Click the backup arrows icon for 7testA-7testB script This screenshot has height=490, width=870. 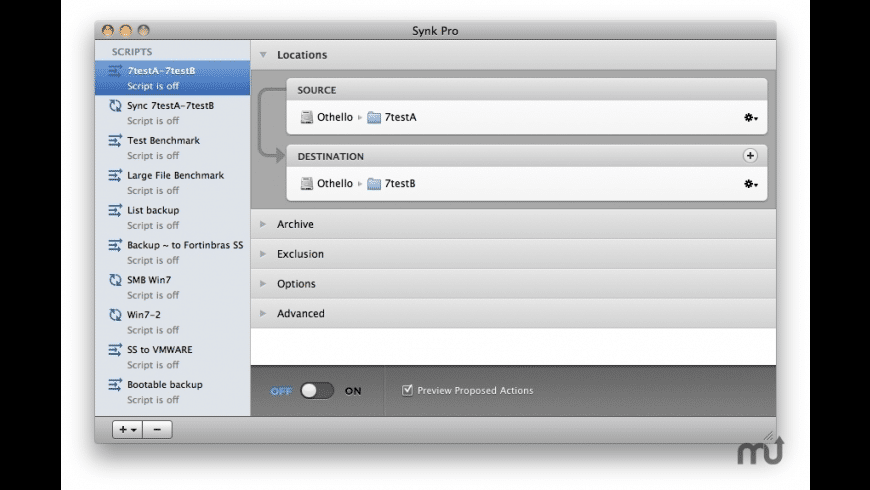115,71
